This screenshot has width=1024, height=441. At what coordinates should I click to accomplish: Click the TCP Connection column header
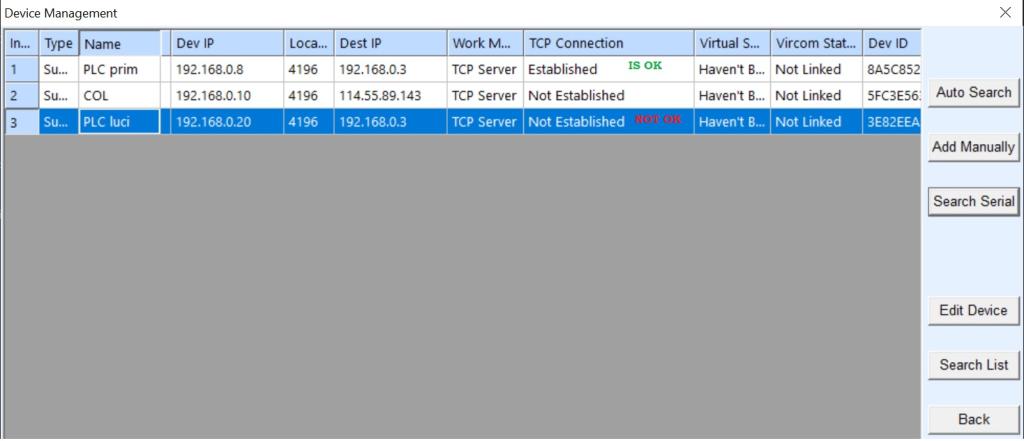pos(608,44)
